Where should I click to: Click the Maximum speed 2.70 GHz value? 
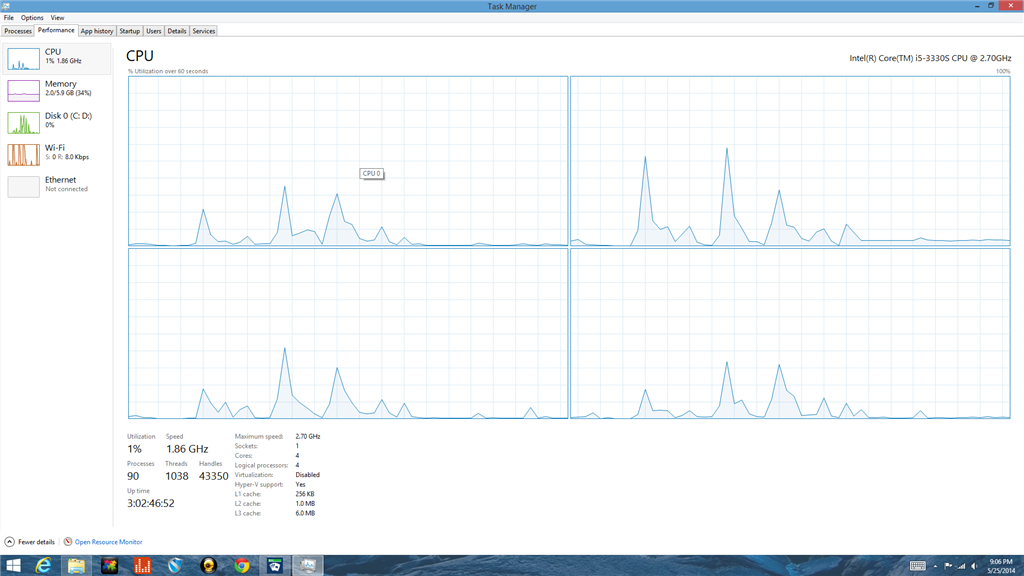pos(308,436)
